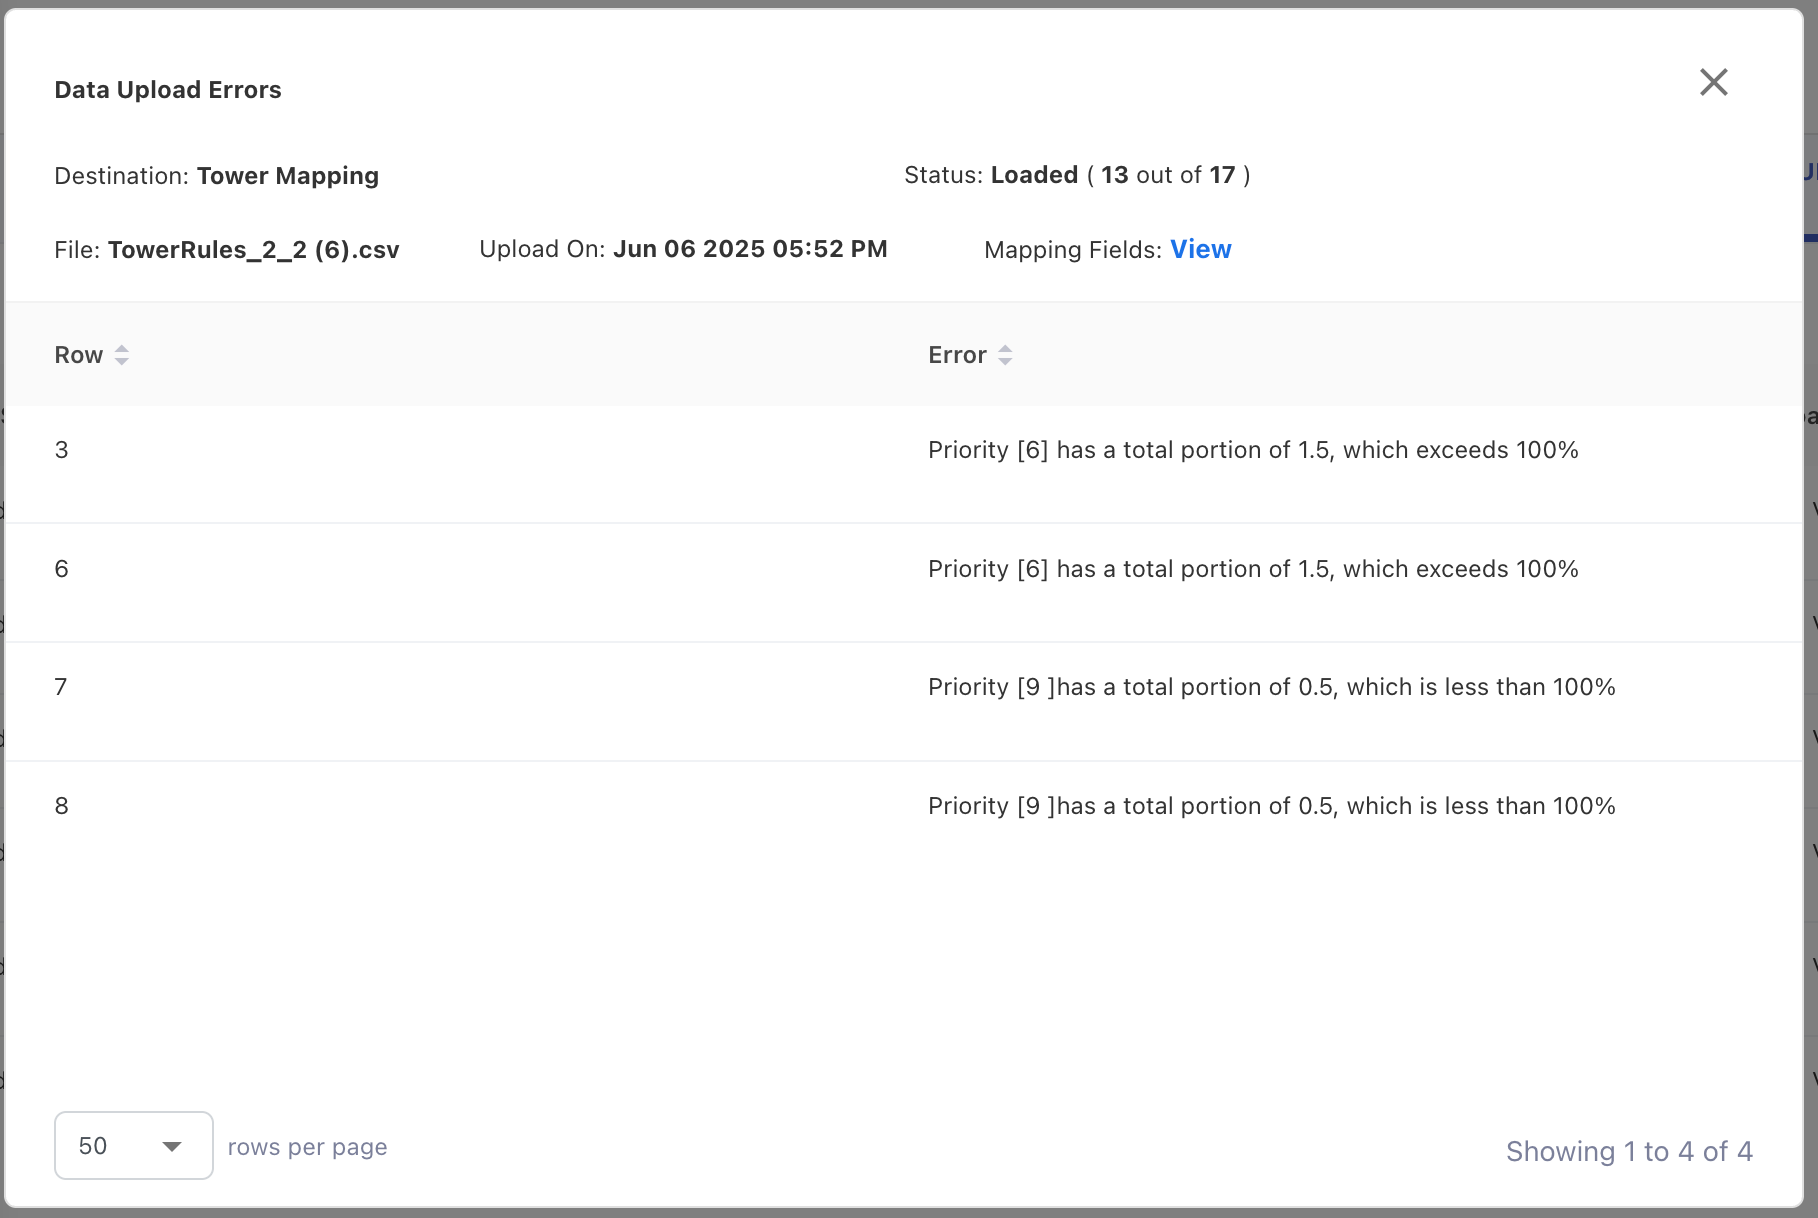Click row 7's Priority [9] error message
The height and width of the screenshot is (1218, 1818).
1271,687
